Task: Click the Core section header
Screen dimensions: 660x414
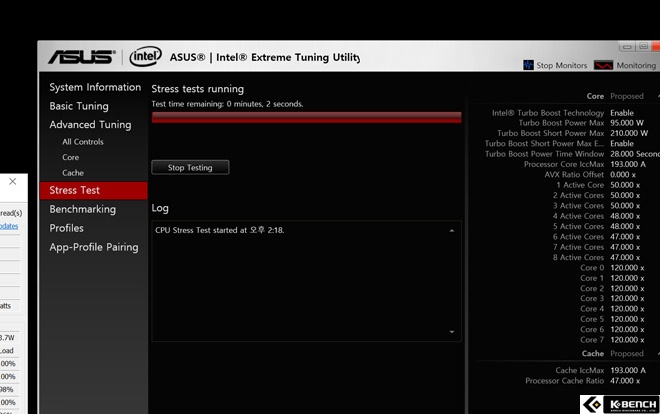Action: [x=595, y=96]
